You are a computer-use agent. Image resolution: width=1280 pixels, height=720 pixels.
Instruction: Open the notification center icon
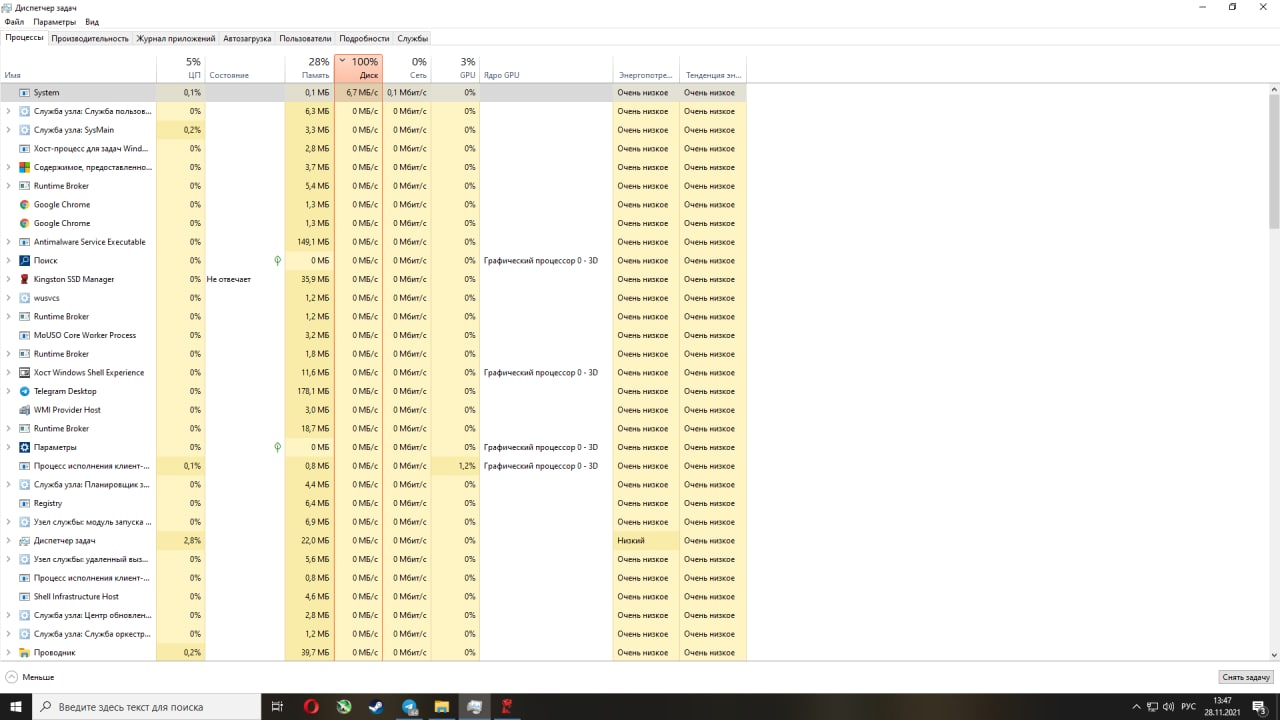pos(1260,706)
